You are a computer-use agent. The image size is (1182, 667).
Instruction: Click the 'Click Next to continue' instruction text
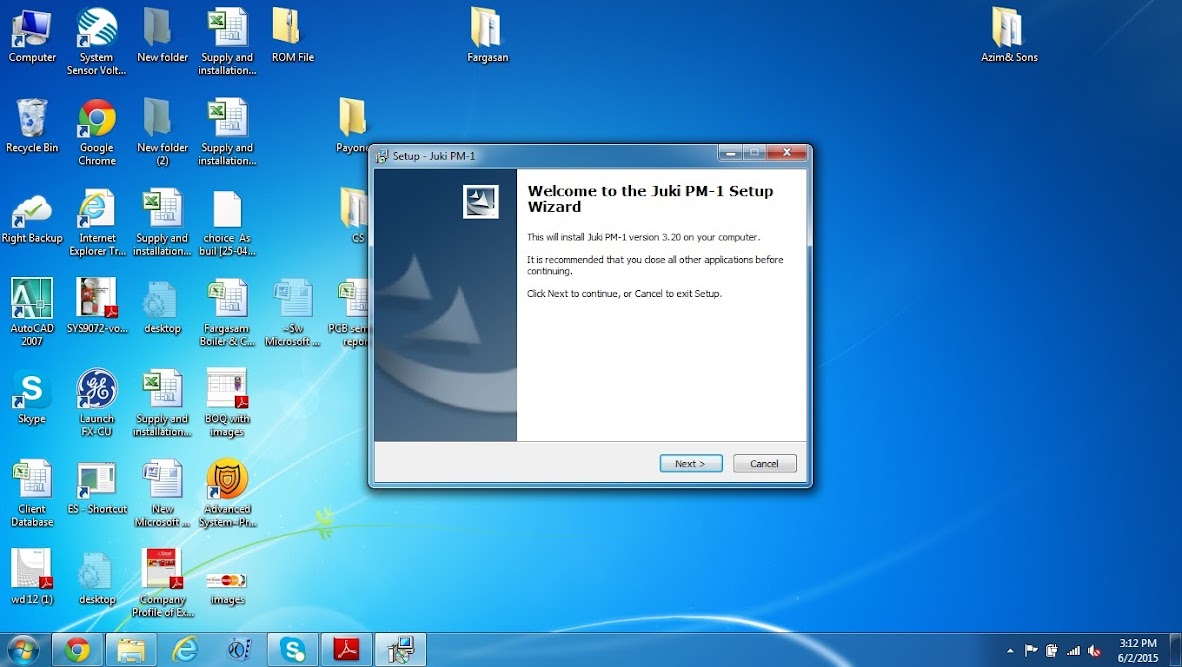click(624, 294)
